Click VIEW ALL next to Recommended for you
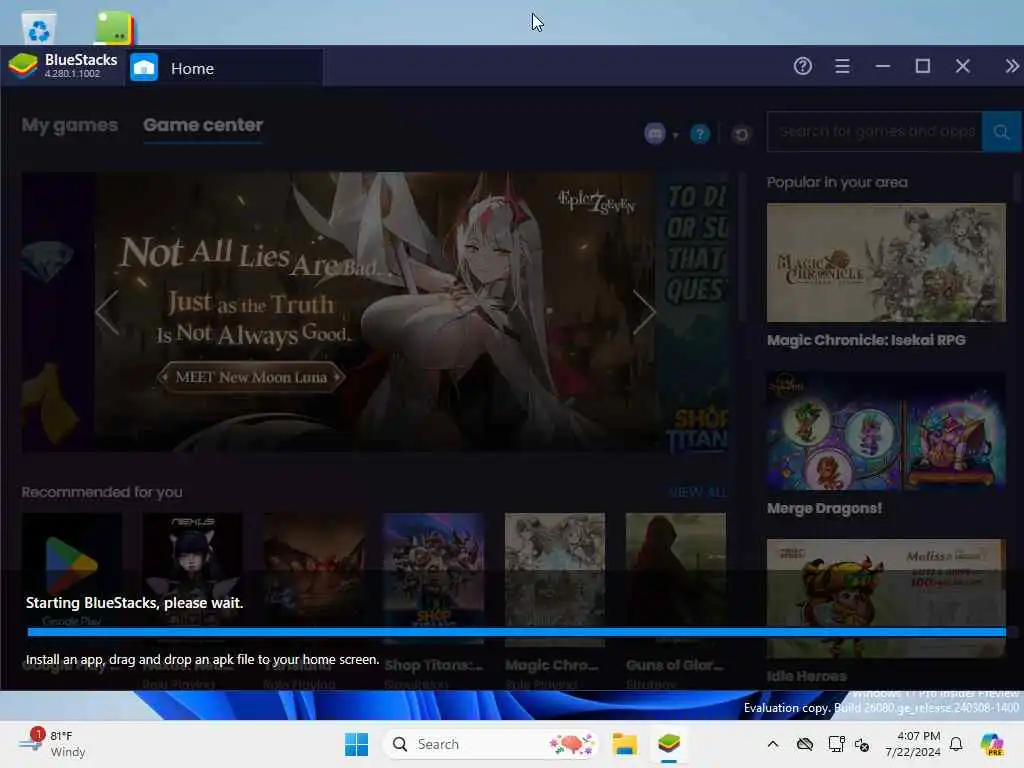This screenshot has width=1024, height=768. [697, 492]
